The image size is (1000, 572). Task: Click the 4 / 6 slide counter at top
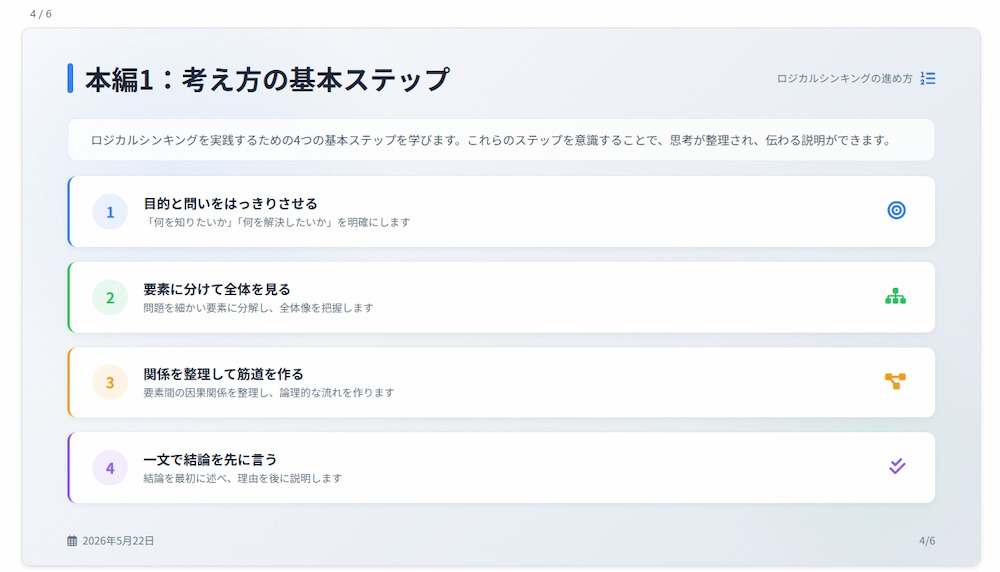[x=41, y=14]
